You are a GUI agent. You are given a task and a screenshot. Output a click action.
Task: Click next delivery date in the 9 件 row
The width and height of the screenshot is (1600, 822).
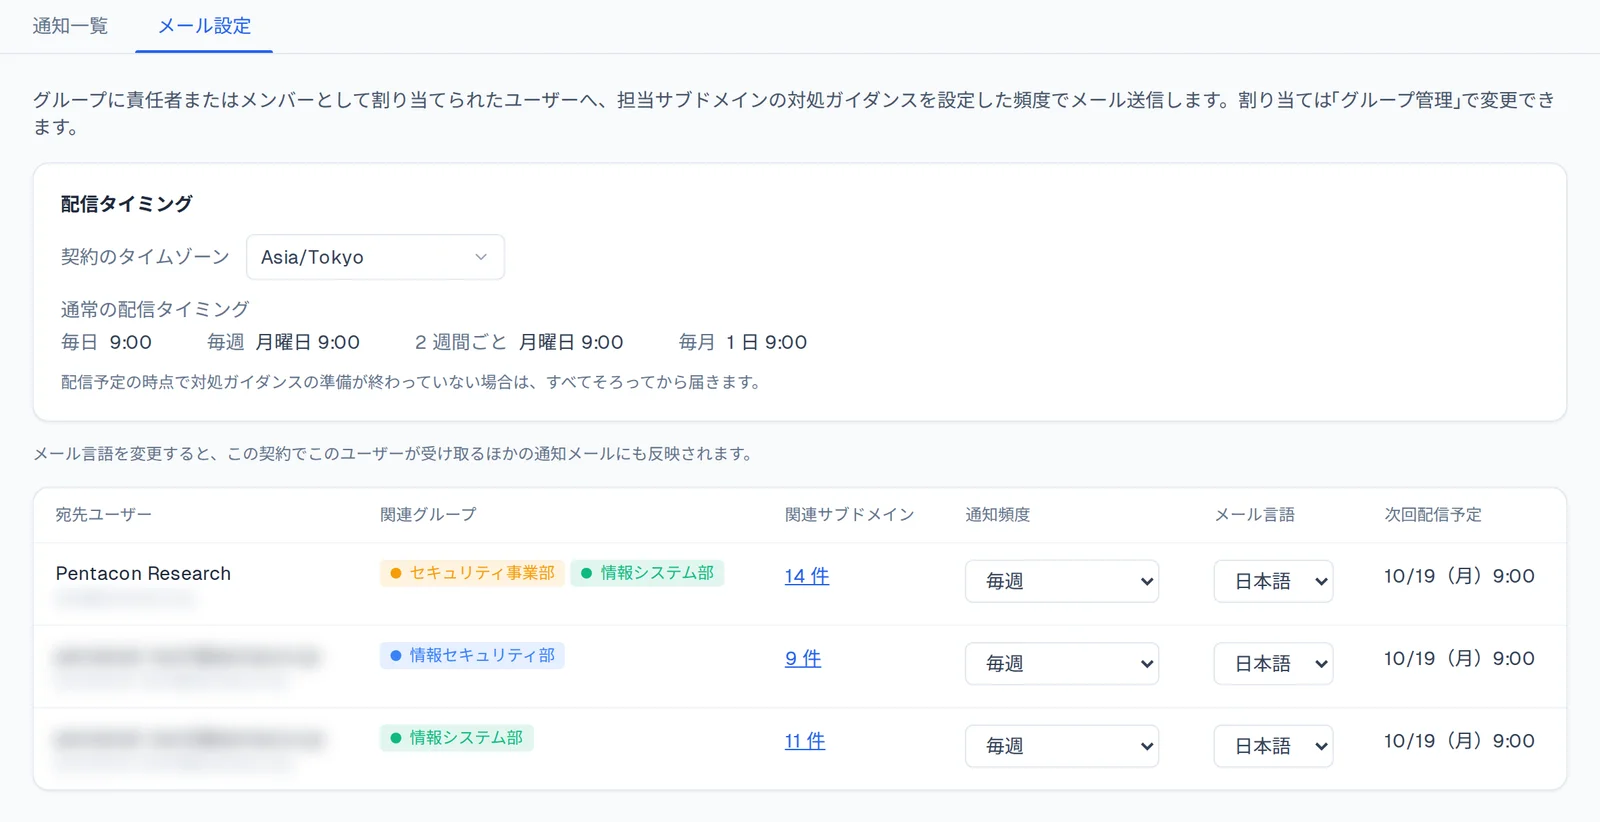(x=1459, y=659)
